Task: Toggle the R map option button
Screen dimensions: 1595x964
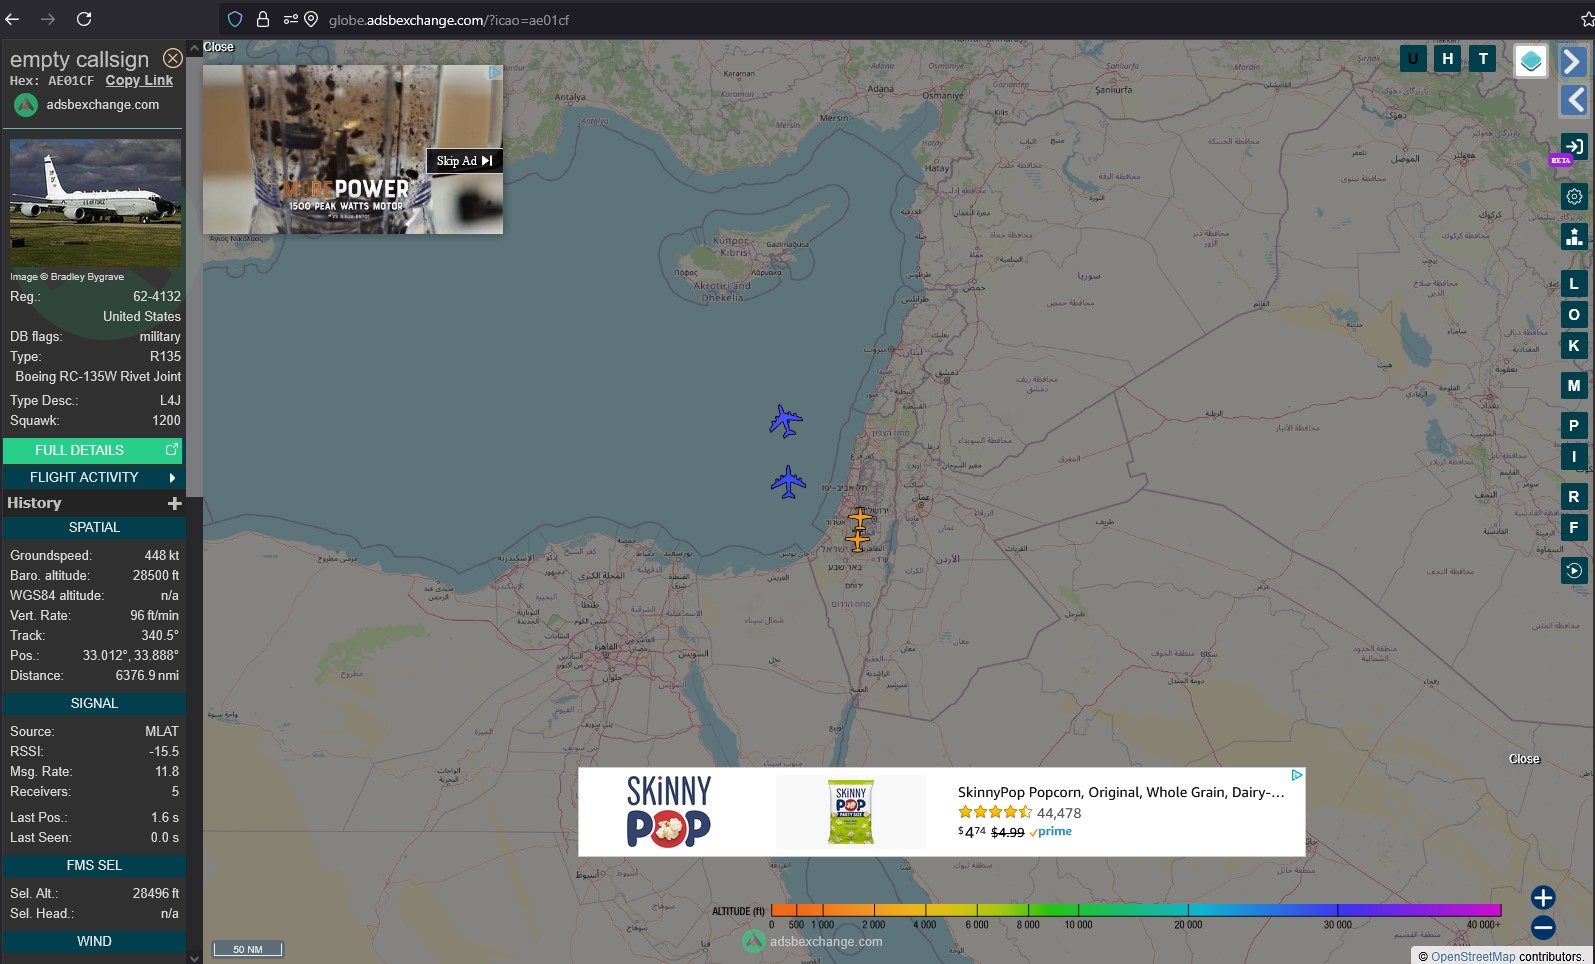Action: tap(1574, 496)
